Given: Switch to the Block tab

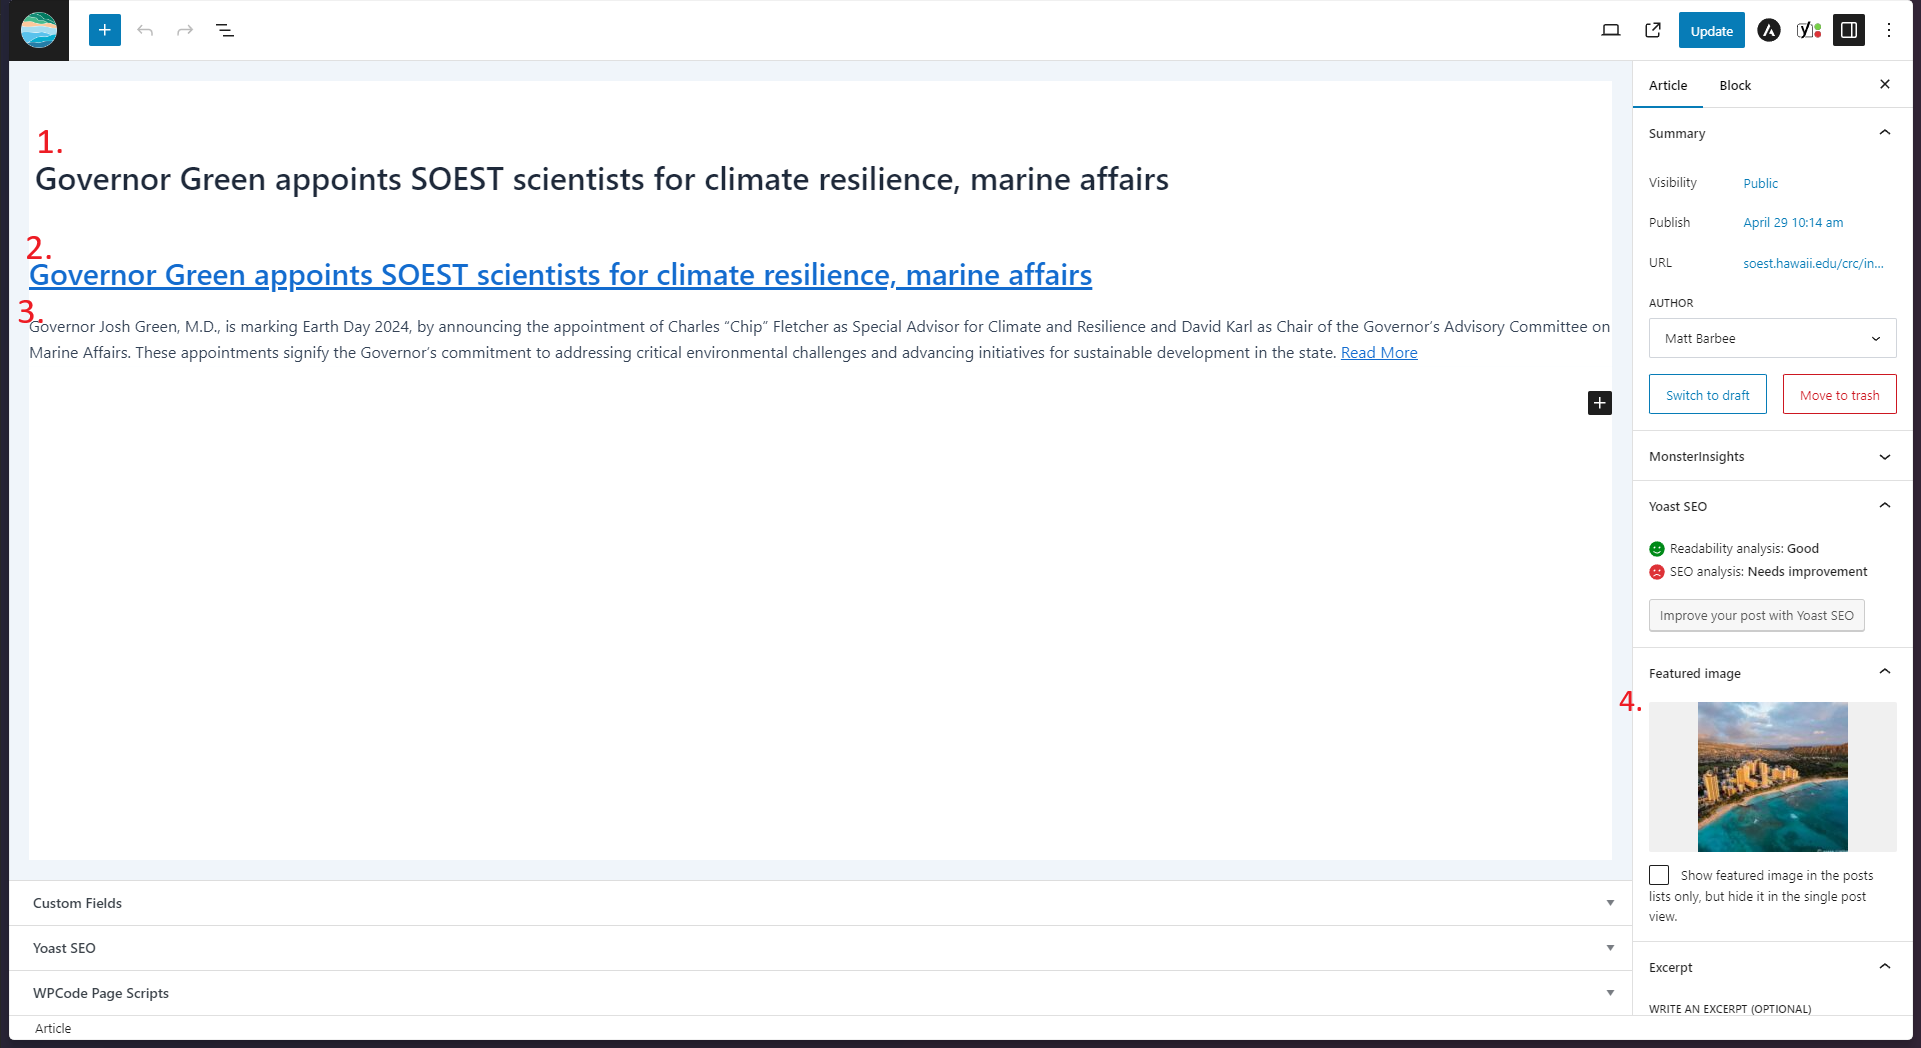Looking at the screenshot, I should (1735, 85).
